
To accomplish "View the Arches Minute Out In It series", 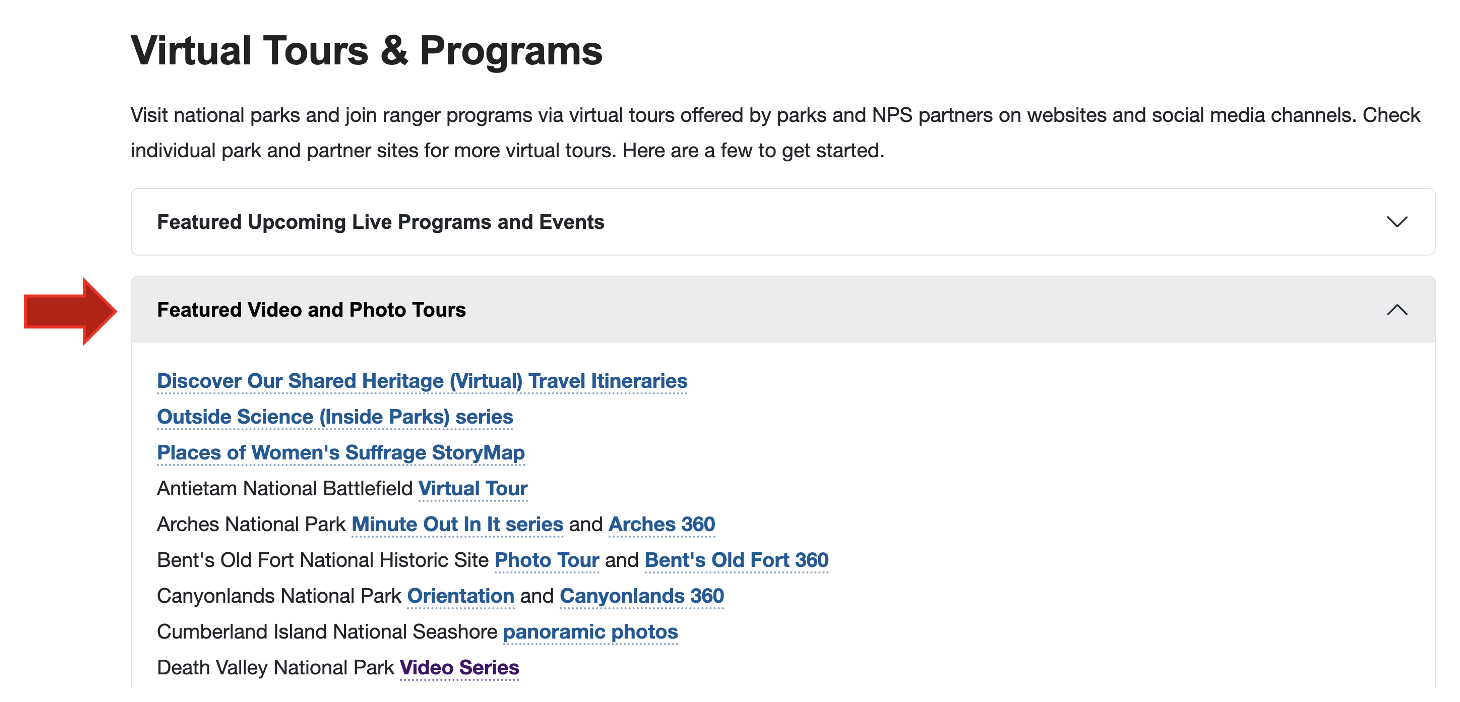I will 457,524.
